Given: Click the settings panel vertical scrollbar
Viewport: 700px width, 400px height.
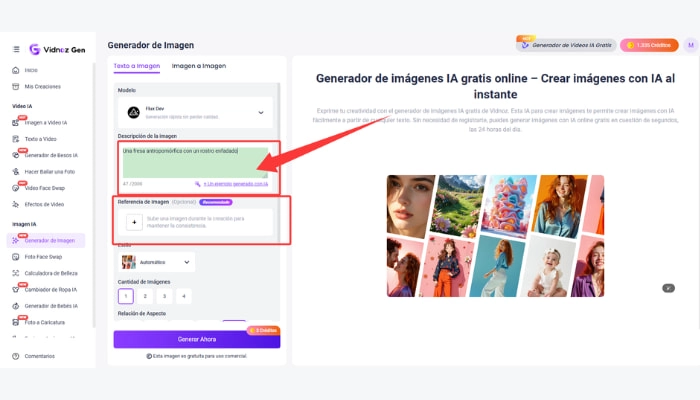Looking at the screenshot, I should point(279,161).
